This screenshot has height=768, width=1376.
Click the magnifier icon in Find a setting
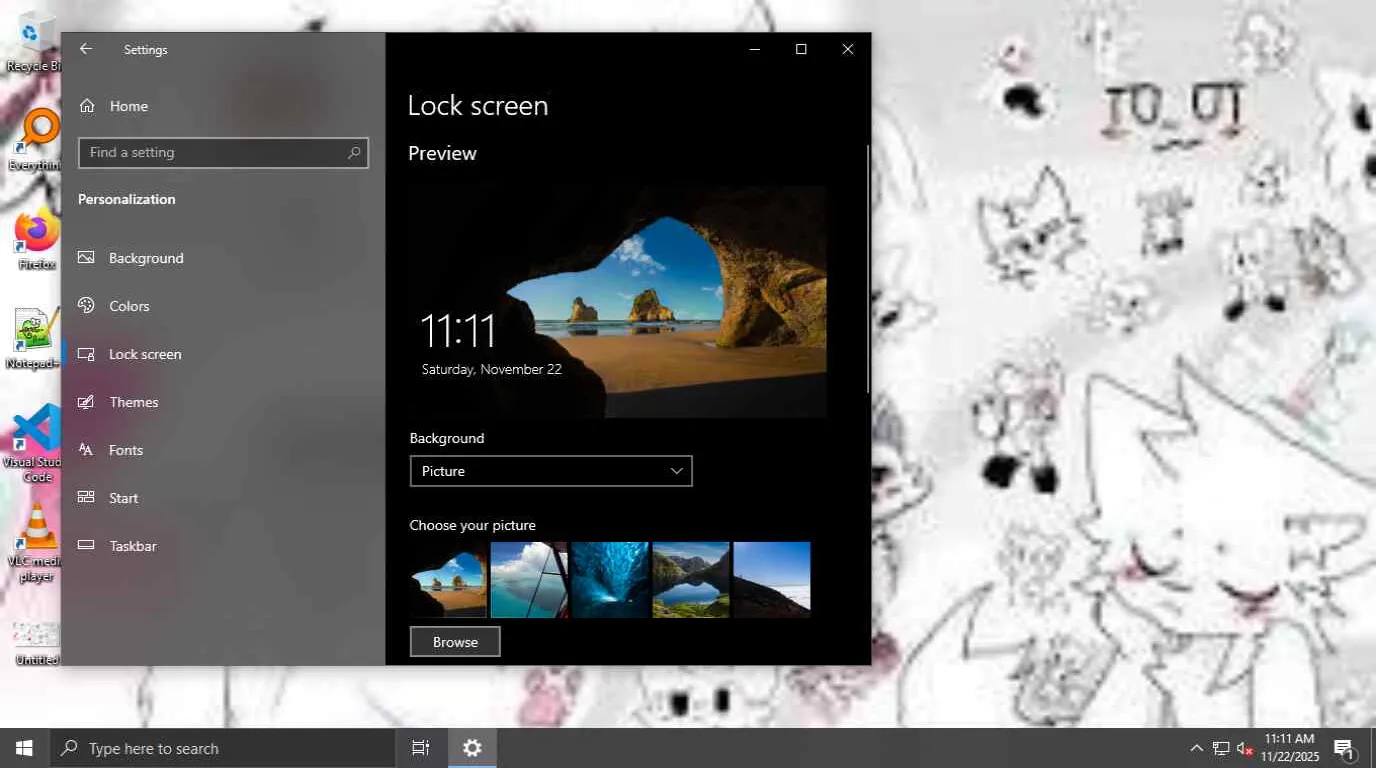click(353, 153)
